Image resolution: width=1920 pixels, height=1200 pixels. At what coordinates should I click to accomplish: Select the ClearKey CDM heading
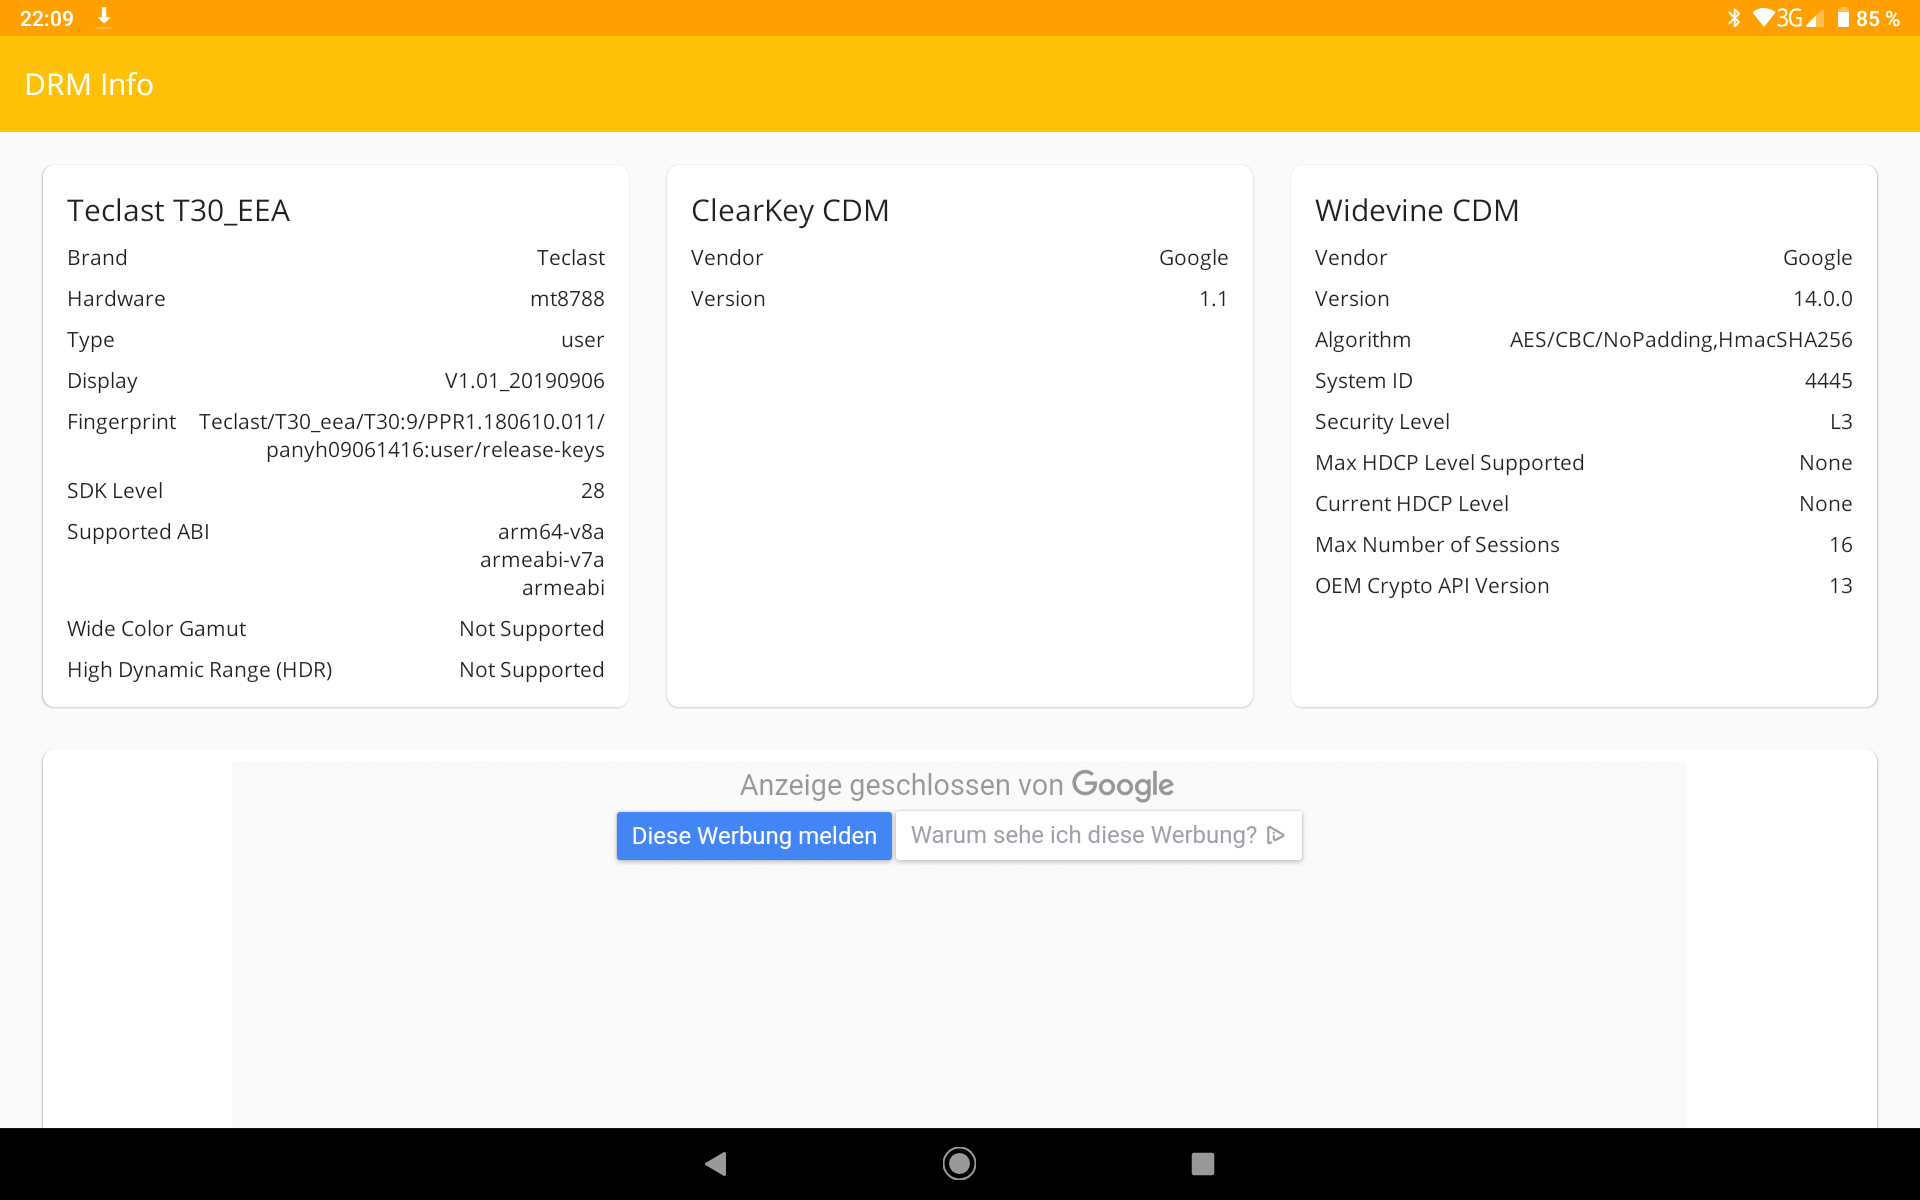(790, 211)
